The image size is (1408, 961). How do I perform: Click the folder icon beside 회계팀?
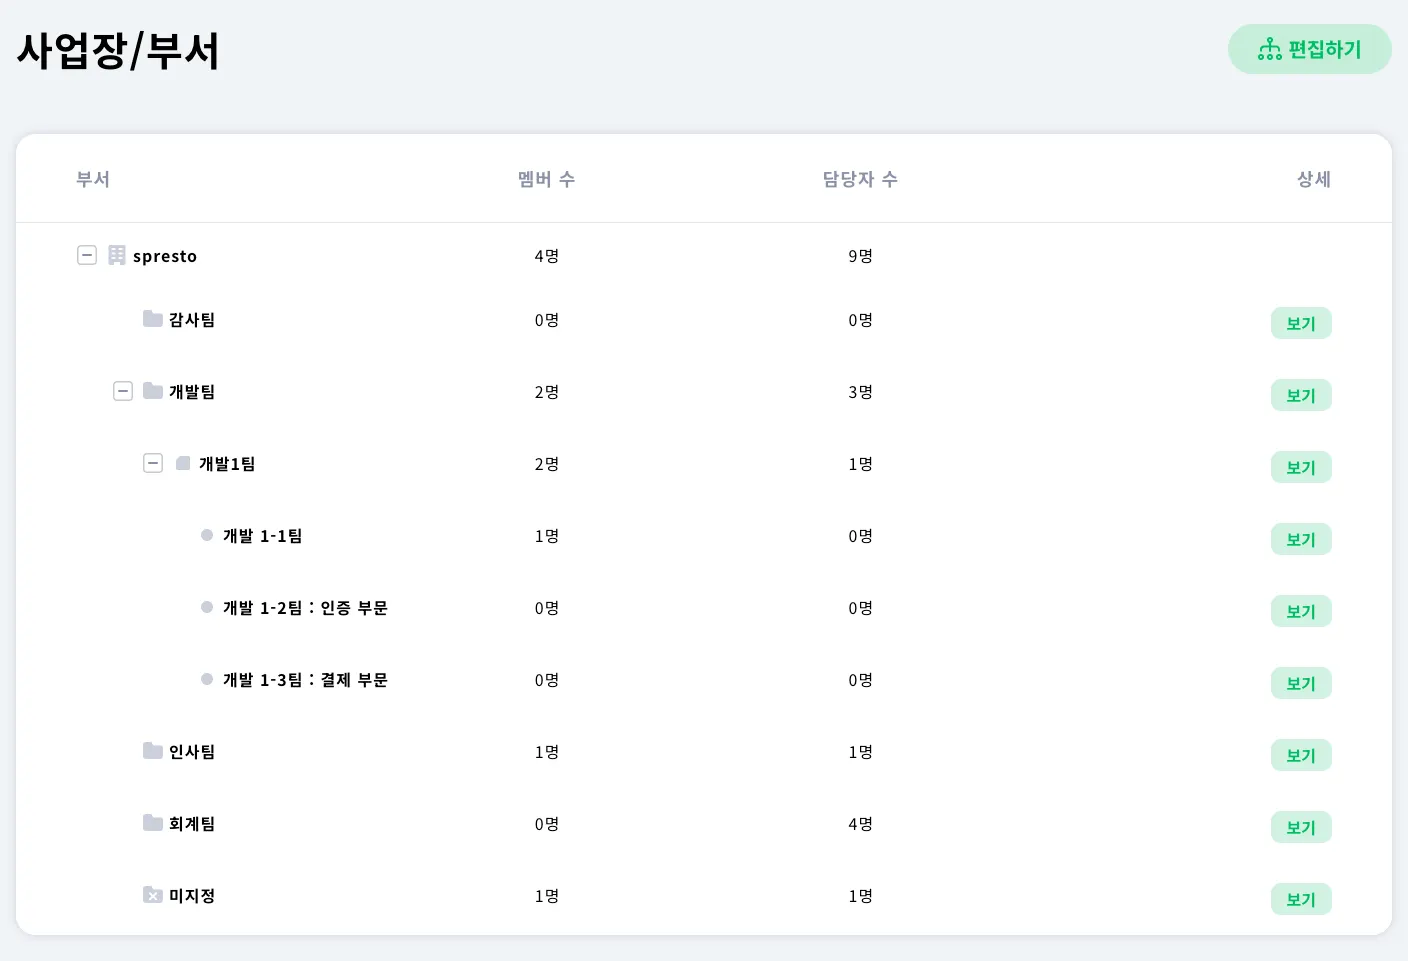[x=153, y=823]
